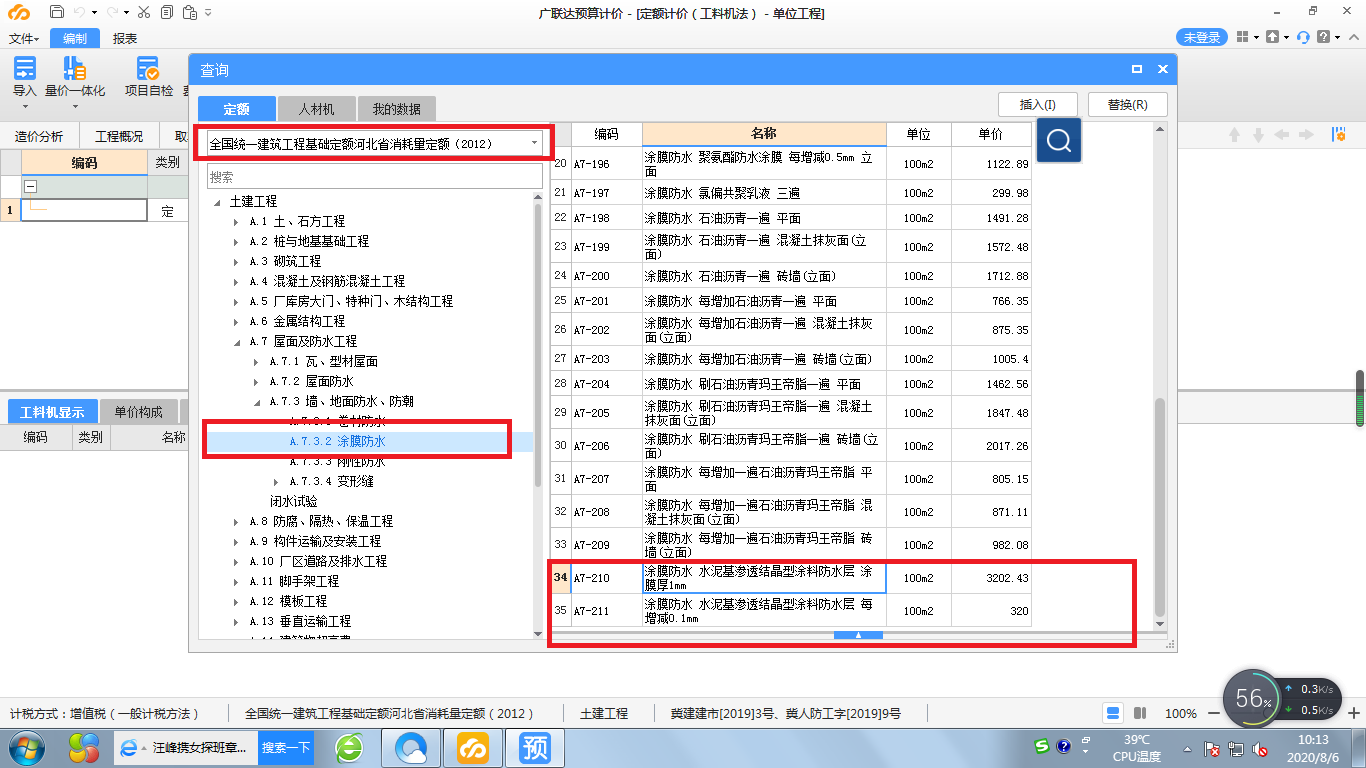Viewport: 1366px width, 768px height.
Task: Click the move up arrow icon
Action: pyautogui.click(x=1235, y=135)
